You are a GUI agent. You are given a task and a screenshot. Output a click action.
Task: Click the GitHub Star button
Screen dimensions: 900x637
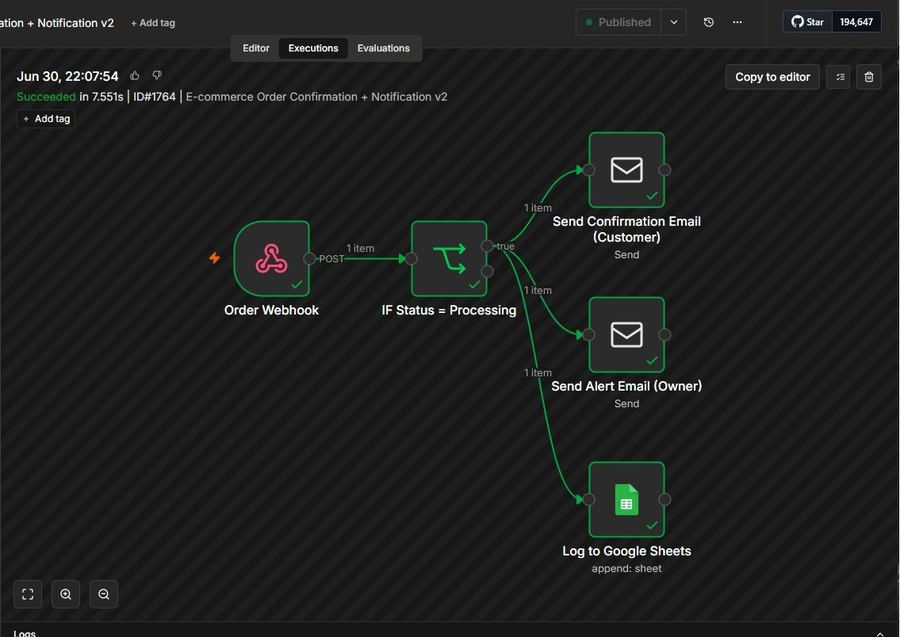[x=808, y=22]
